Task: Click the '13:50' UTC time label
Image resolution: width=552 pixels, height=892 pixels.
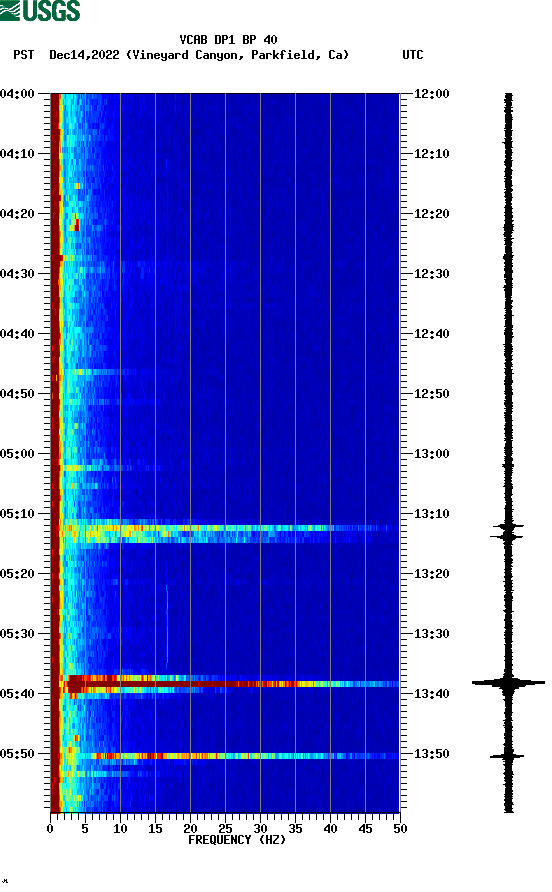Action: point(431,754)
